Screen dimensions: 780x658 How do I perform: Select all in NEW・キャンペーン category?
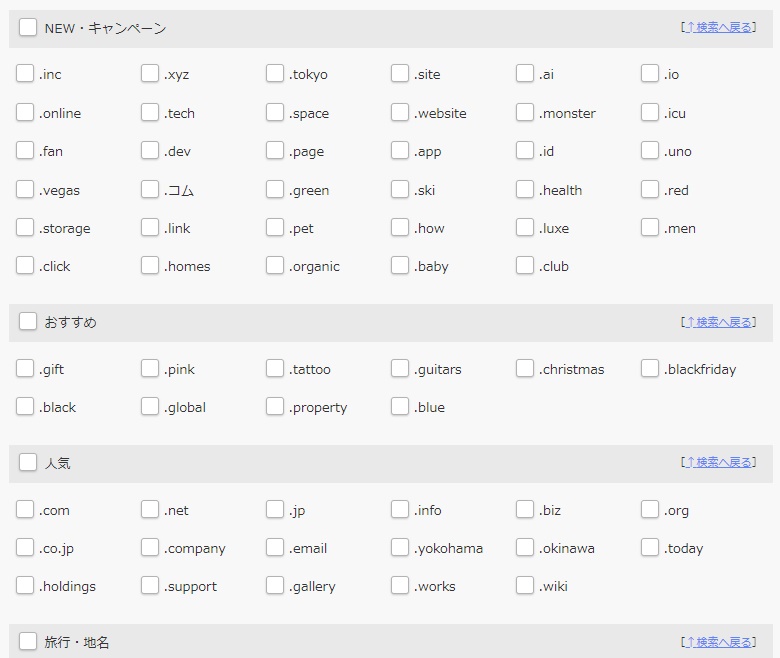[x=28, y=27]
